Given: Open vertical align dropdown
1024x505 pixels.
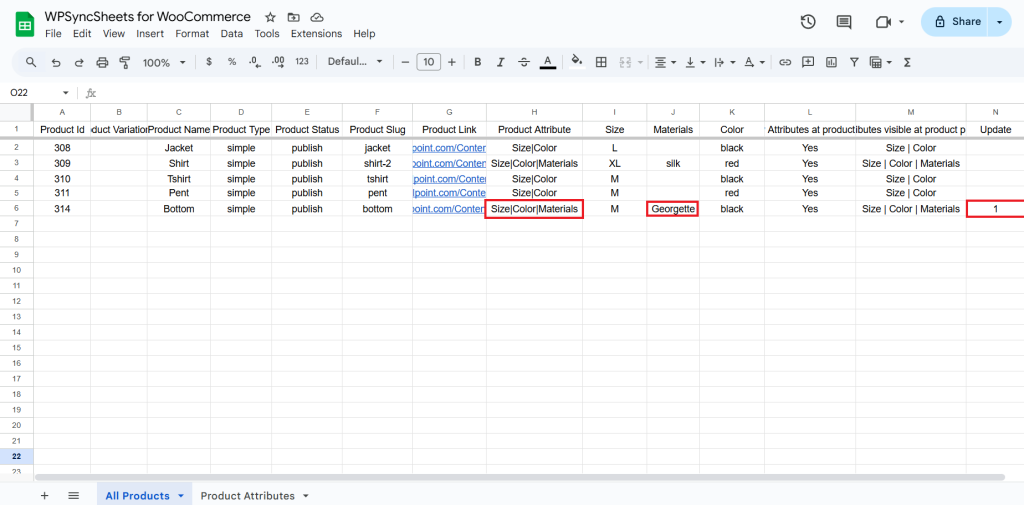Looking at the screenshot, I should pyautogui.click(x=695, y=62).
